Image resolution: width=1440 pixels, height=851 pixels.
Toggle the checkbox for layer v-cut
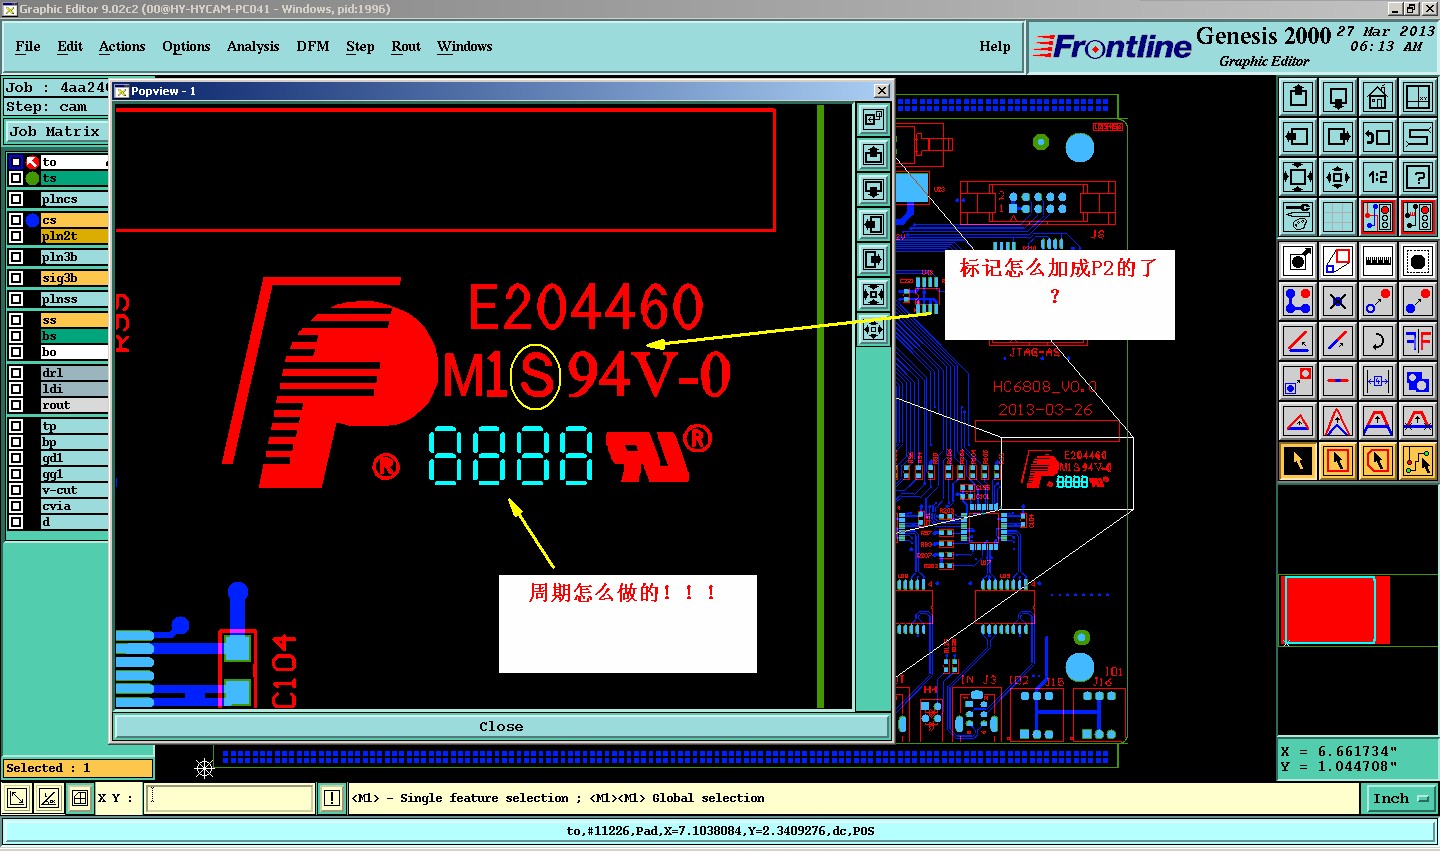pos(16,490)
